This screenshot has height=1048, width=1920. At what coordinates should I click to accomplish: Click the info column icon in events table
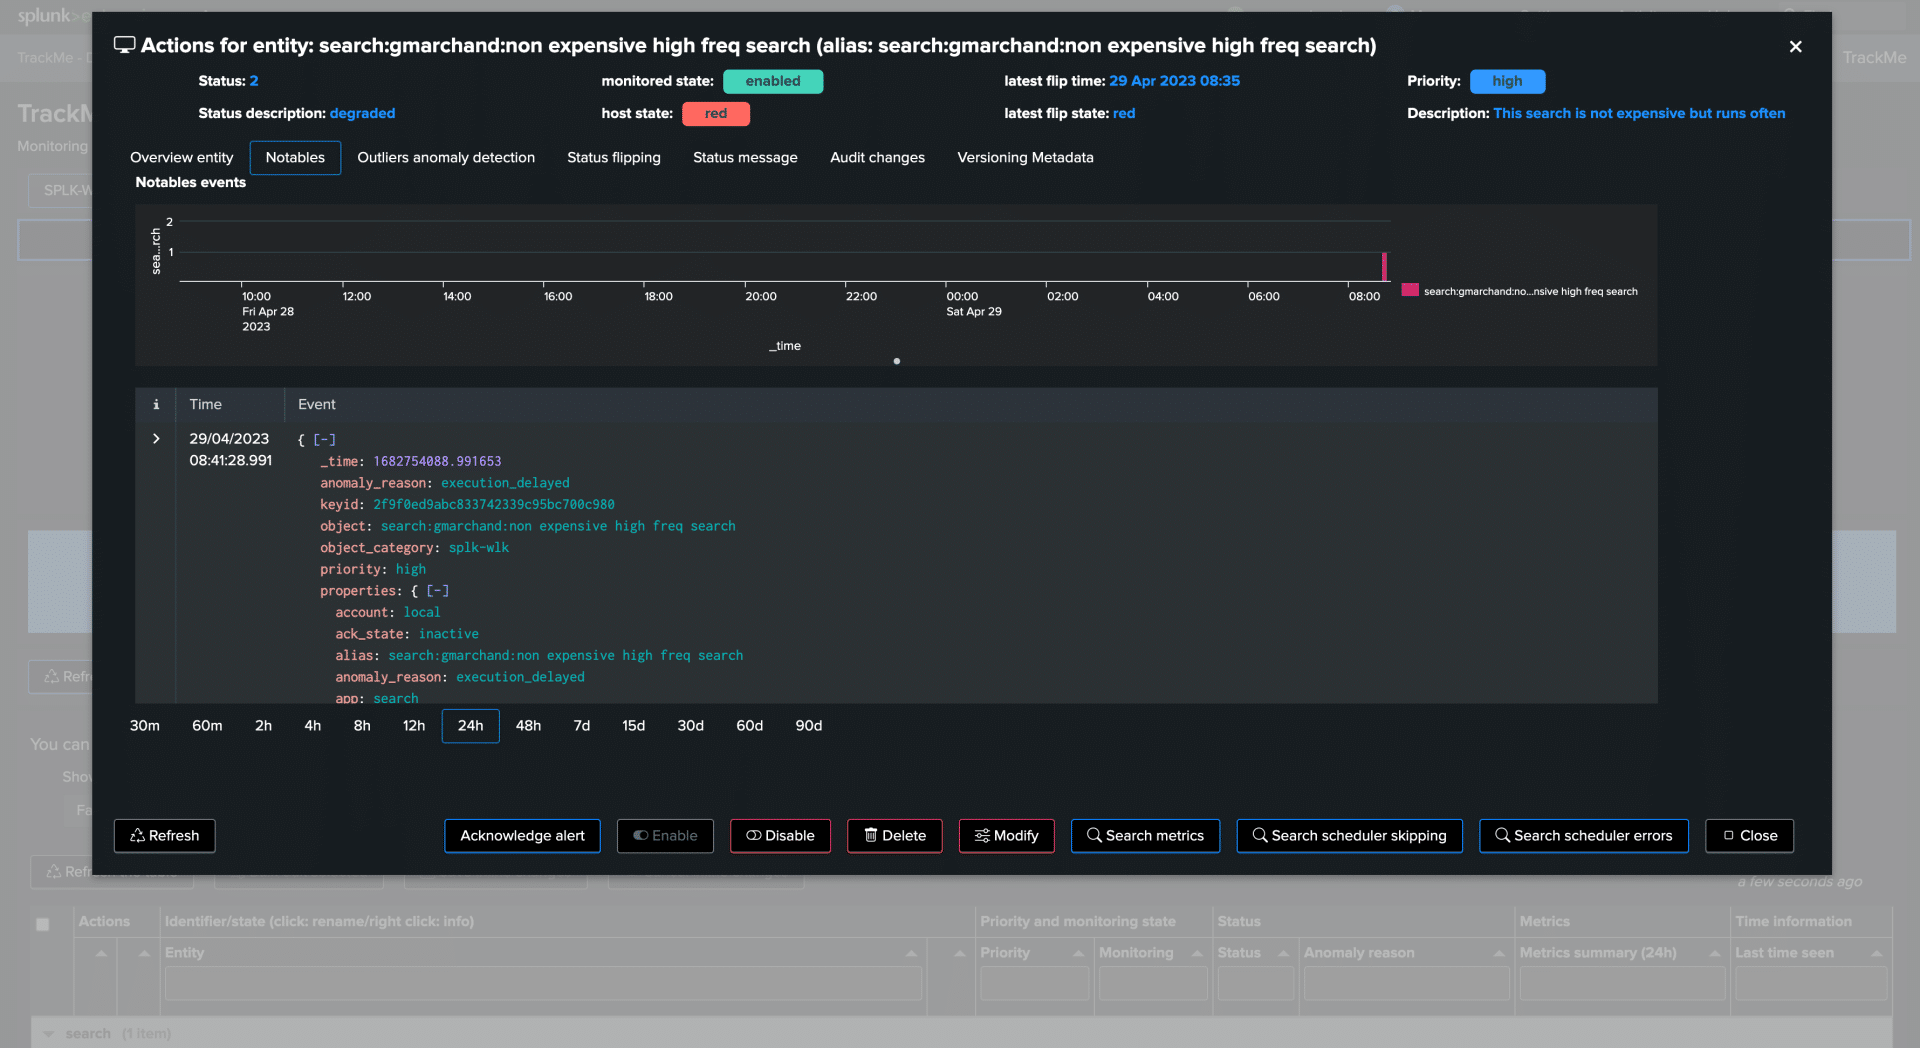point(156,405)
